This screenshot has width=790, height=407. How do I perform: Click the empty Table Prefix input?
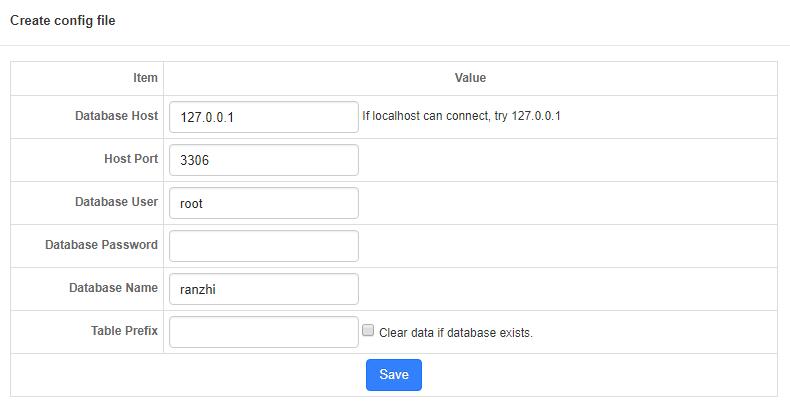click(264, 332)
